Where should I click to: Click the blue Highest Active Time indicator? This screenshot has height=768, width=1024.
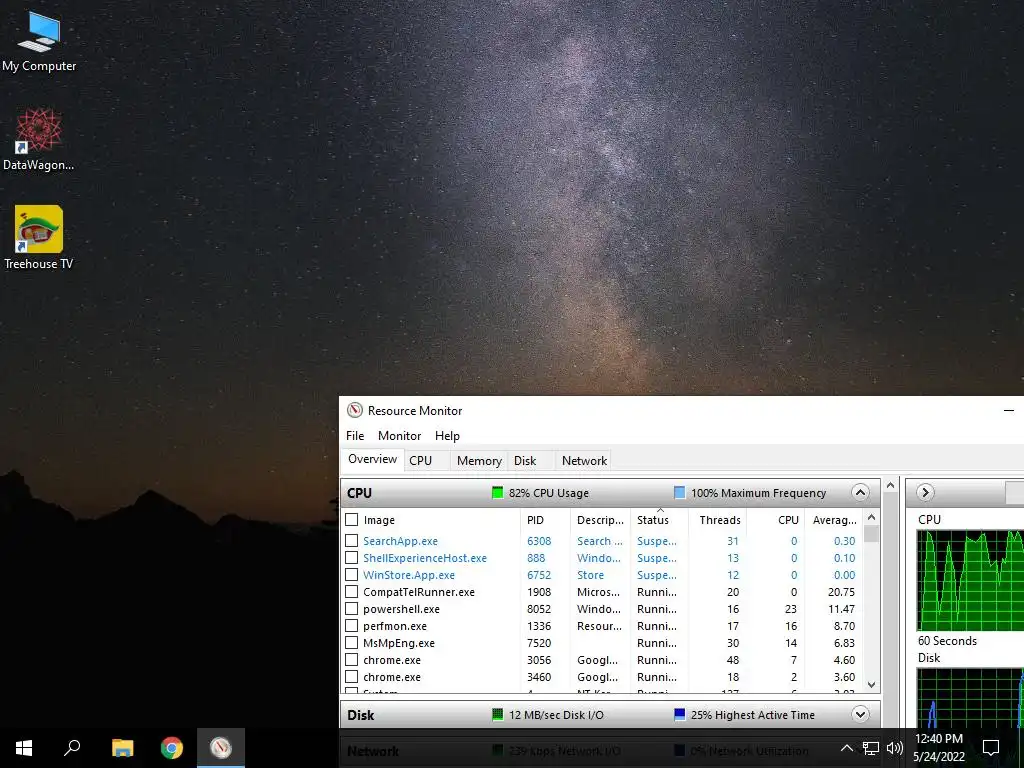679,715
